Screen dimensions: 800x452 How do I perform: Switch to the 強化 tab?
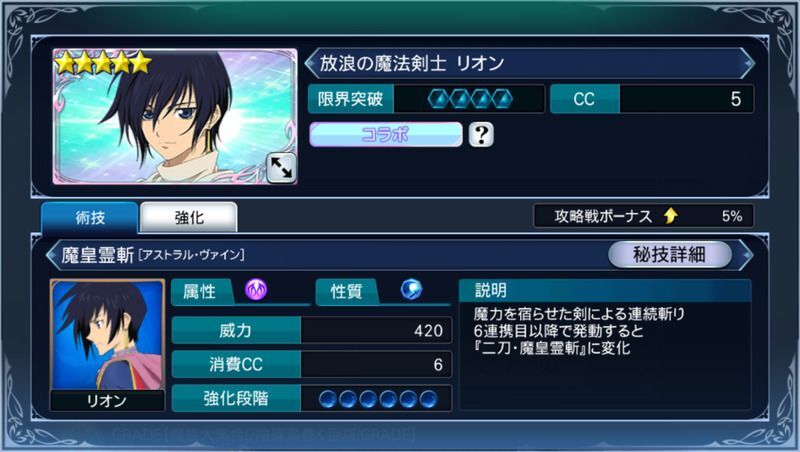pos(189,218)
